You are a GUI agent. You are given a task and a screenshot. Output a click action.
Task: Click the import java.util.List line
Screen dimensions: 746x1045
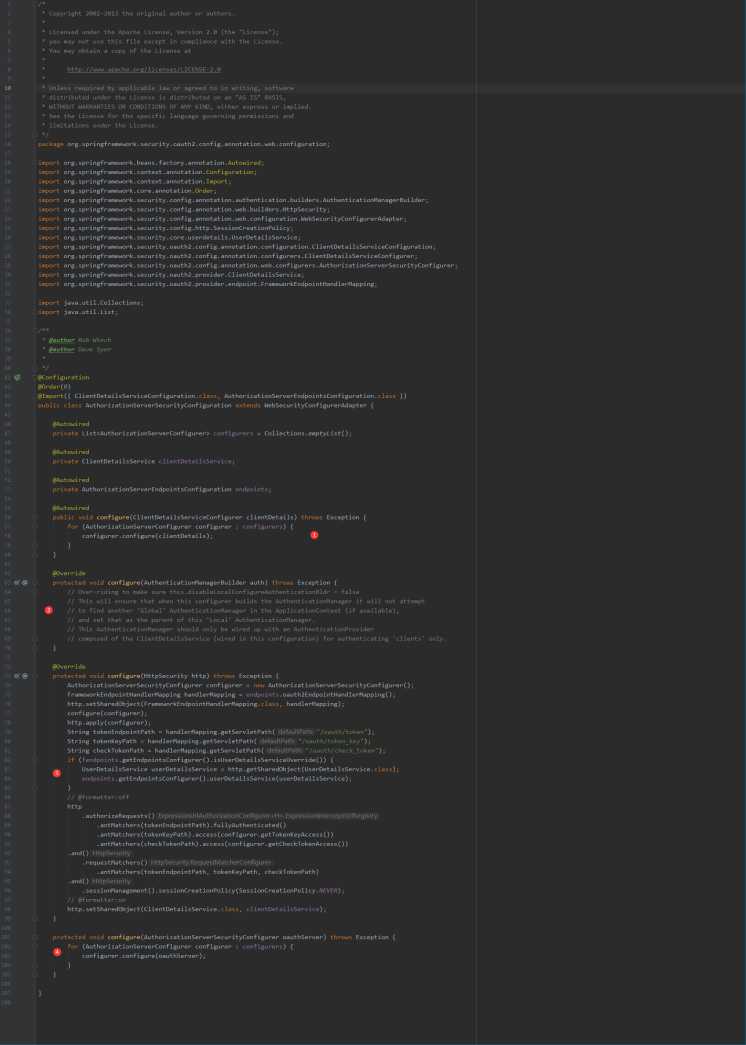[78, 312]
